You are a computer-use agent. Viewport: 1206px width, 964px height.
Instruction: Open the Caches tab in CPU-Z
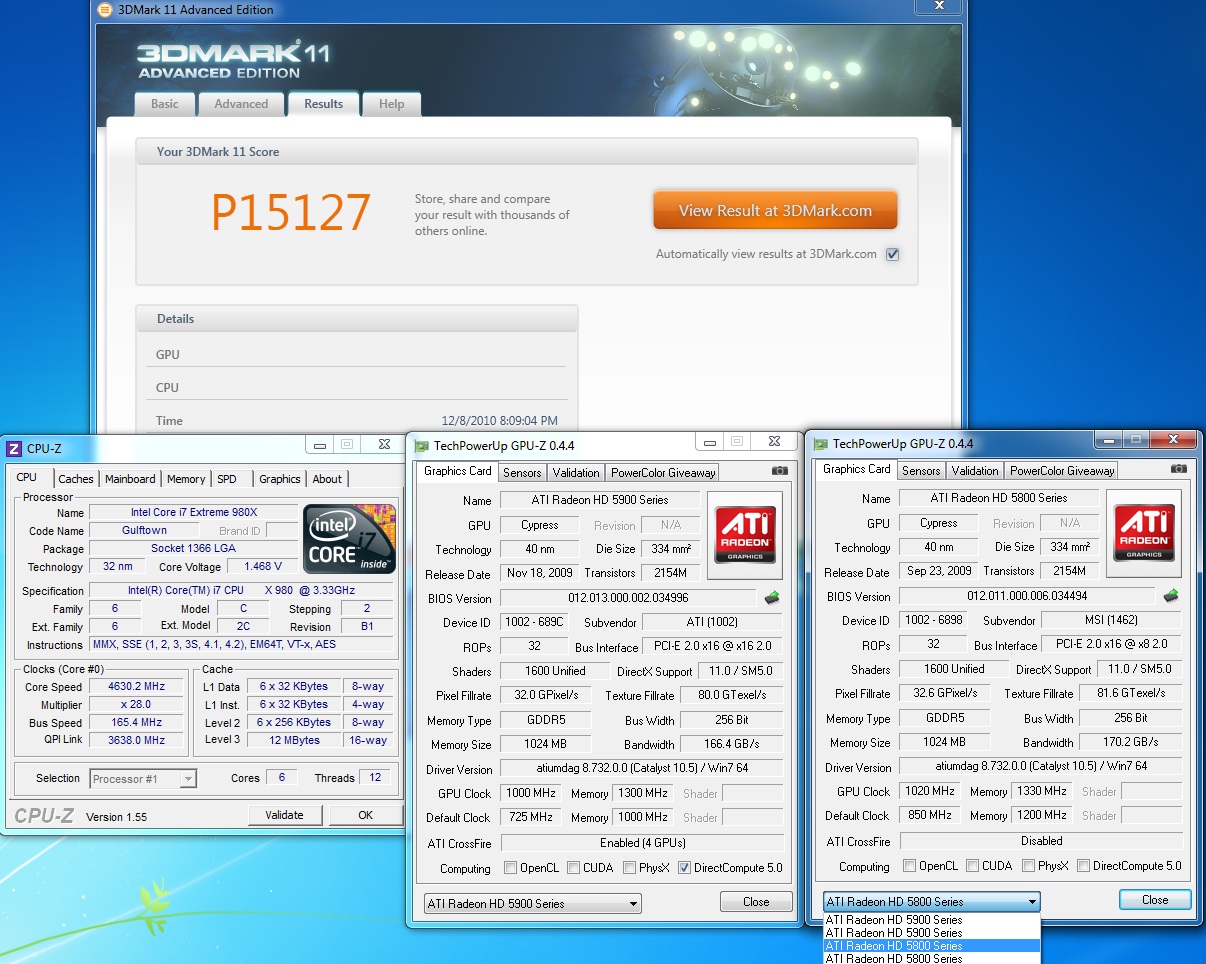tap(75, 479)
